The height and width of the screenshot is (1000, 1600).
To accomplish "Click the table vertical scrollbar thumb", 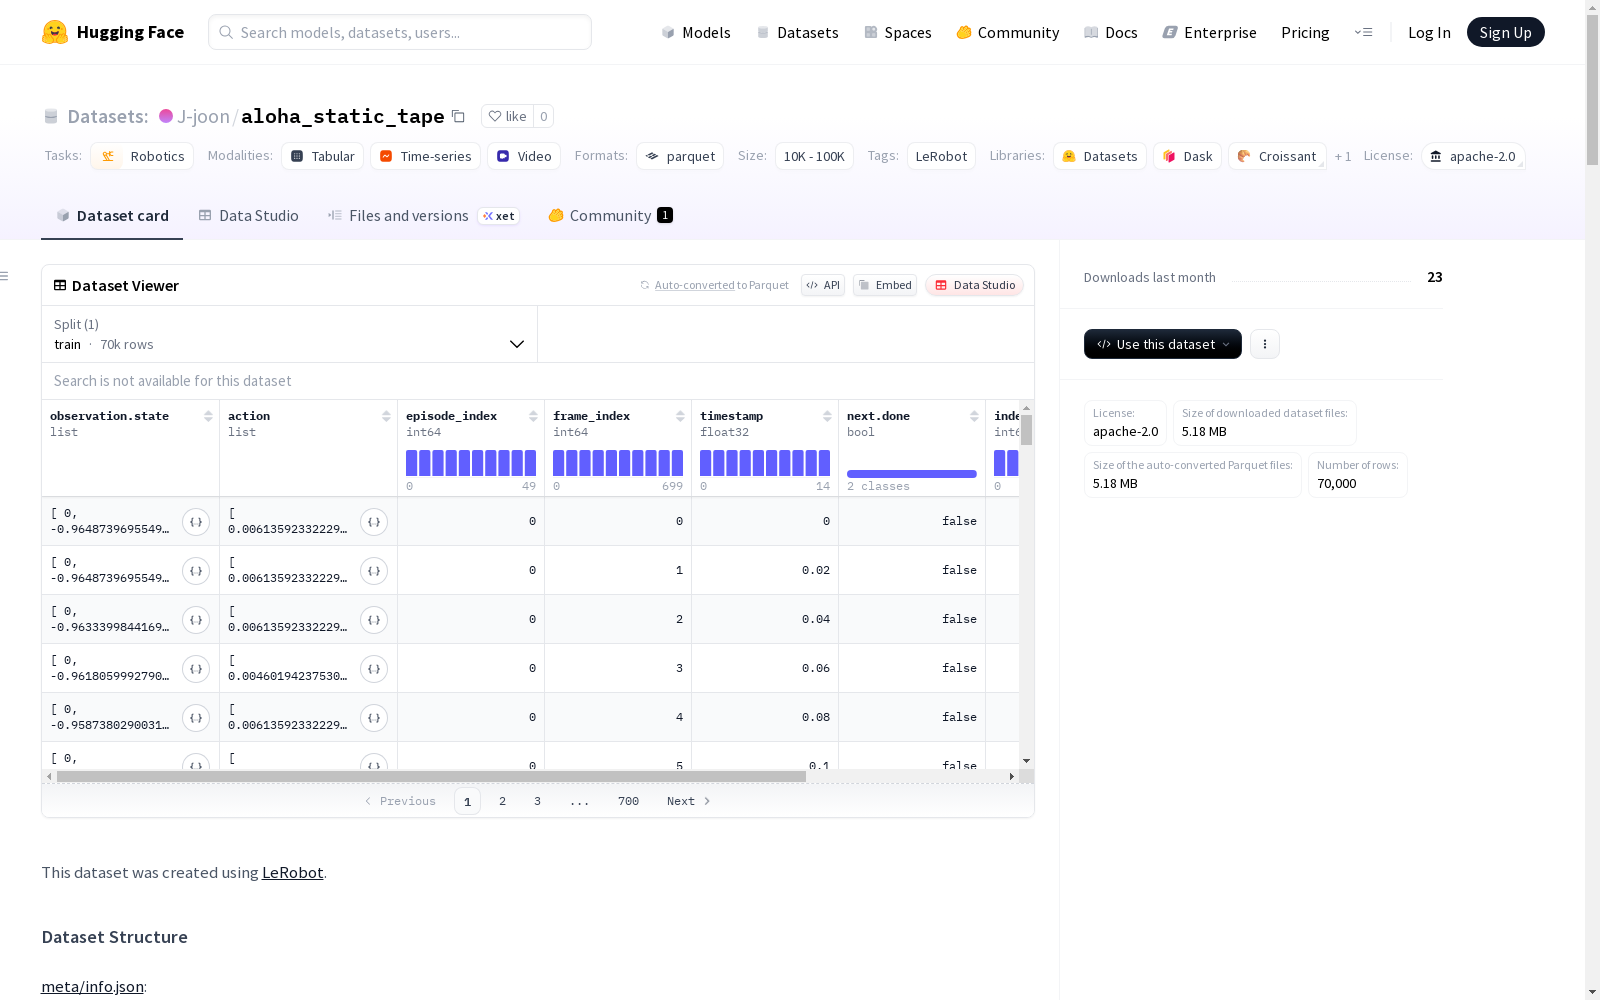I will [x=1026, y=430].
